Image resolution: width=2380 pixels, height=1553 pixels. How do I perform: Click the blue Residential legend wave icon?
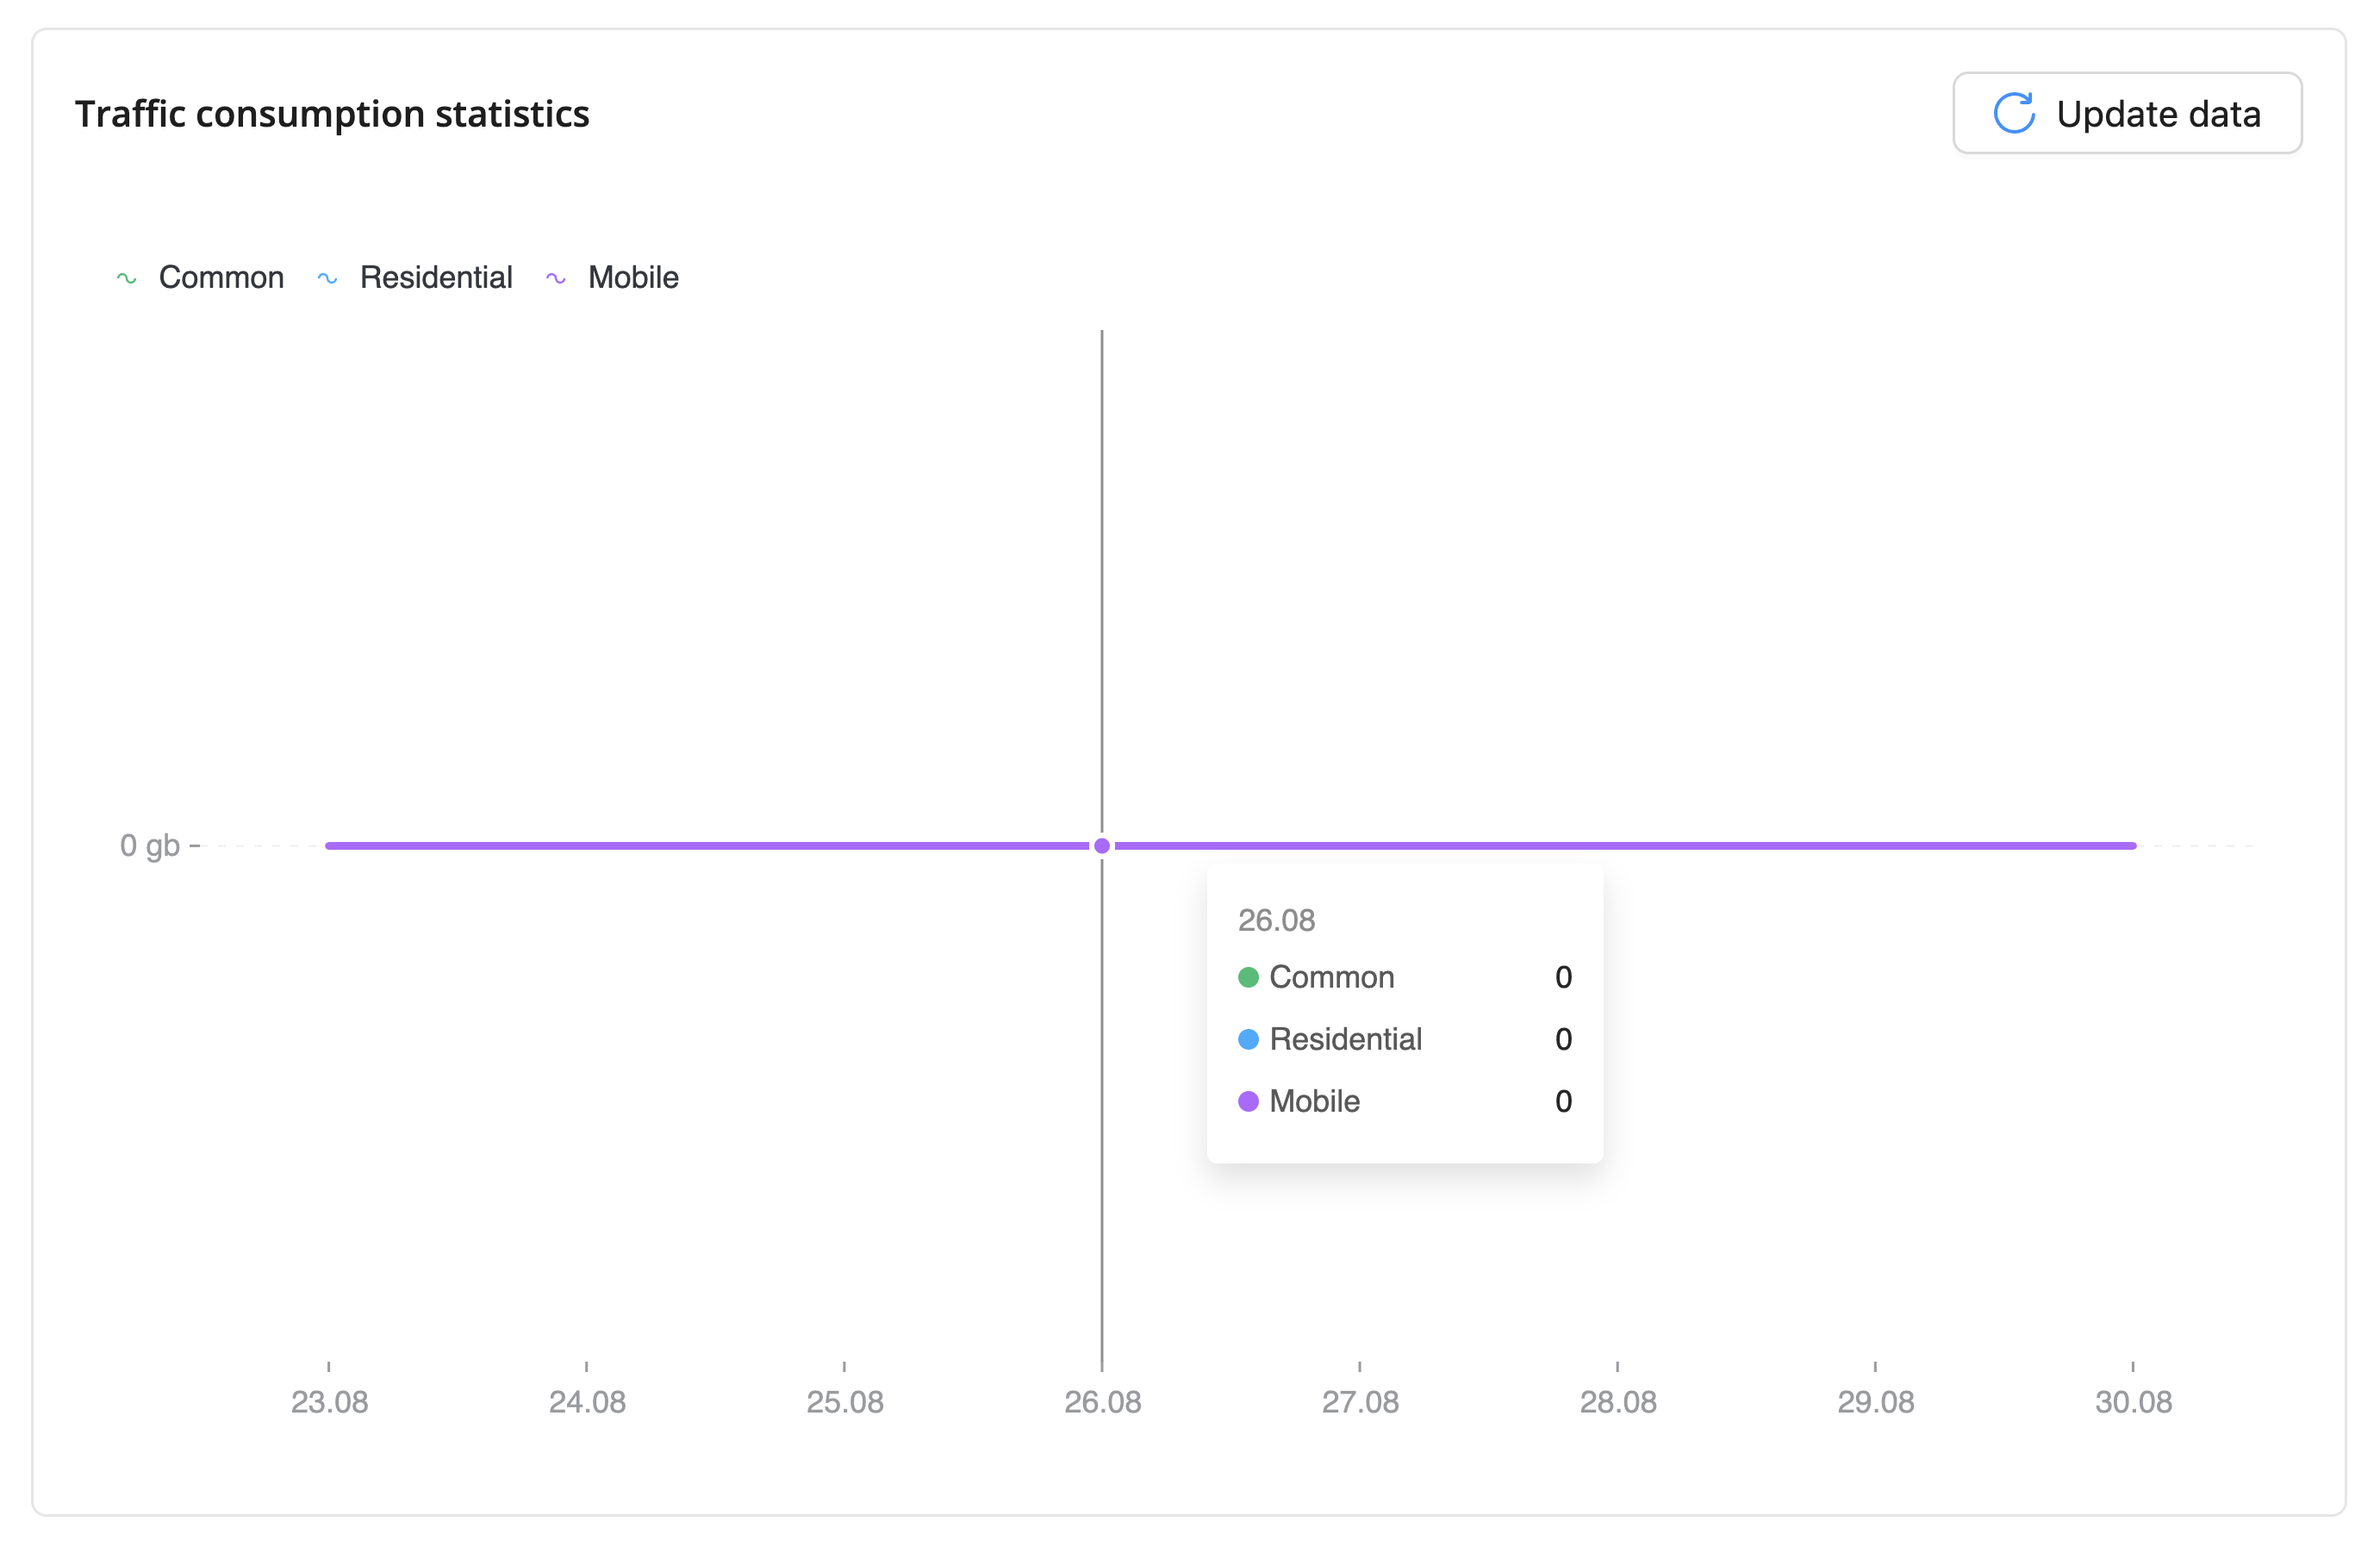point(327,278)
